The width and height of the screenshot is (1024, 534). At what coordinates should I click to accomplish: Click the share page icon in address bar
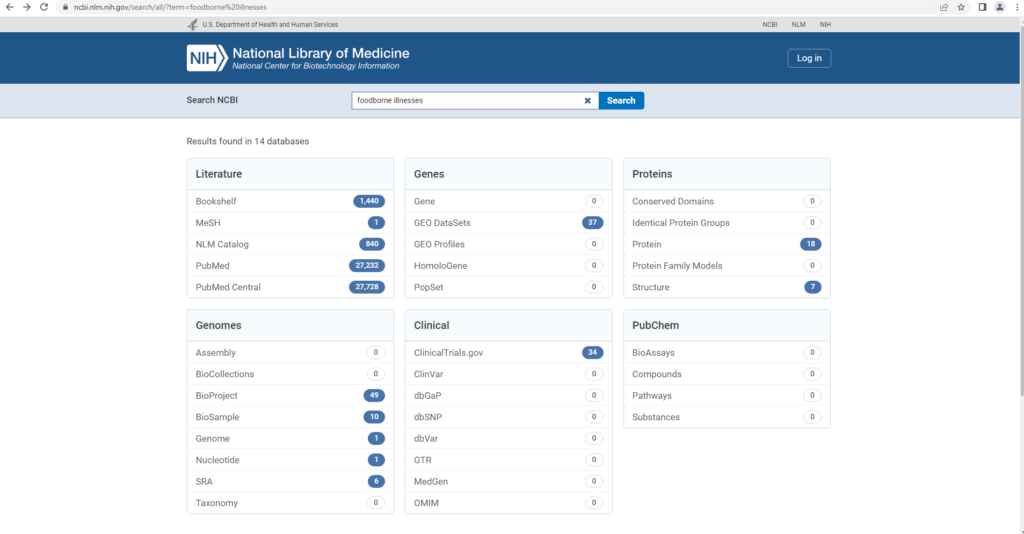(x=944, y=7)
